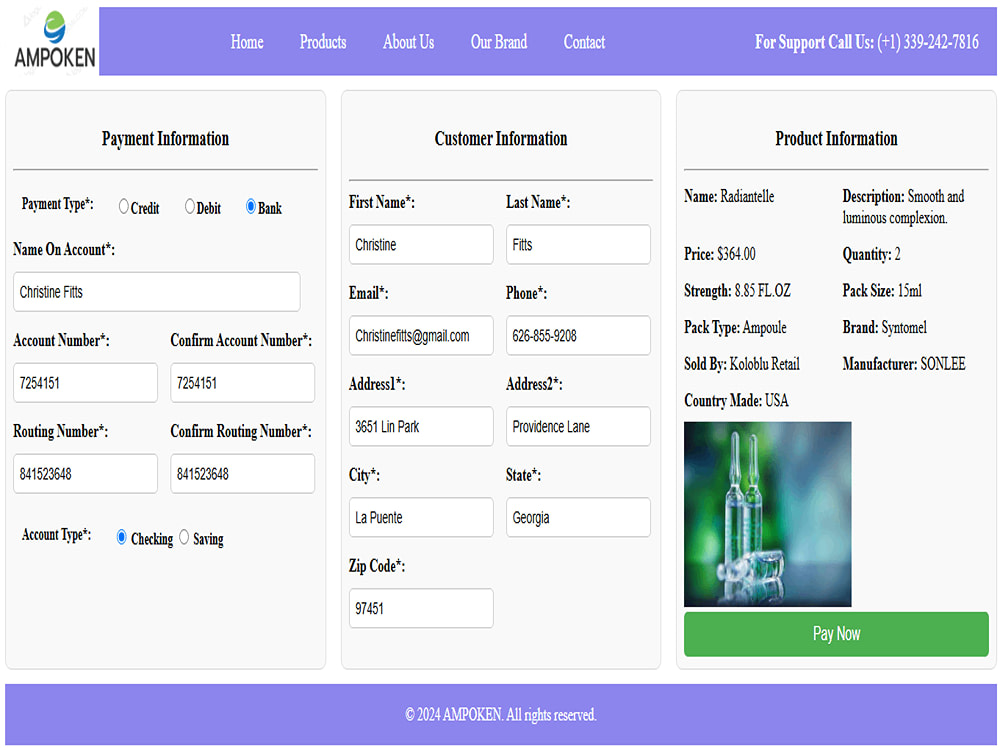The width and height of the screenshot is (1000, 750).
Task: Focus the Zip Code field
Action: point(421,608)
